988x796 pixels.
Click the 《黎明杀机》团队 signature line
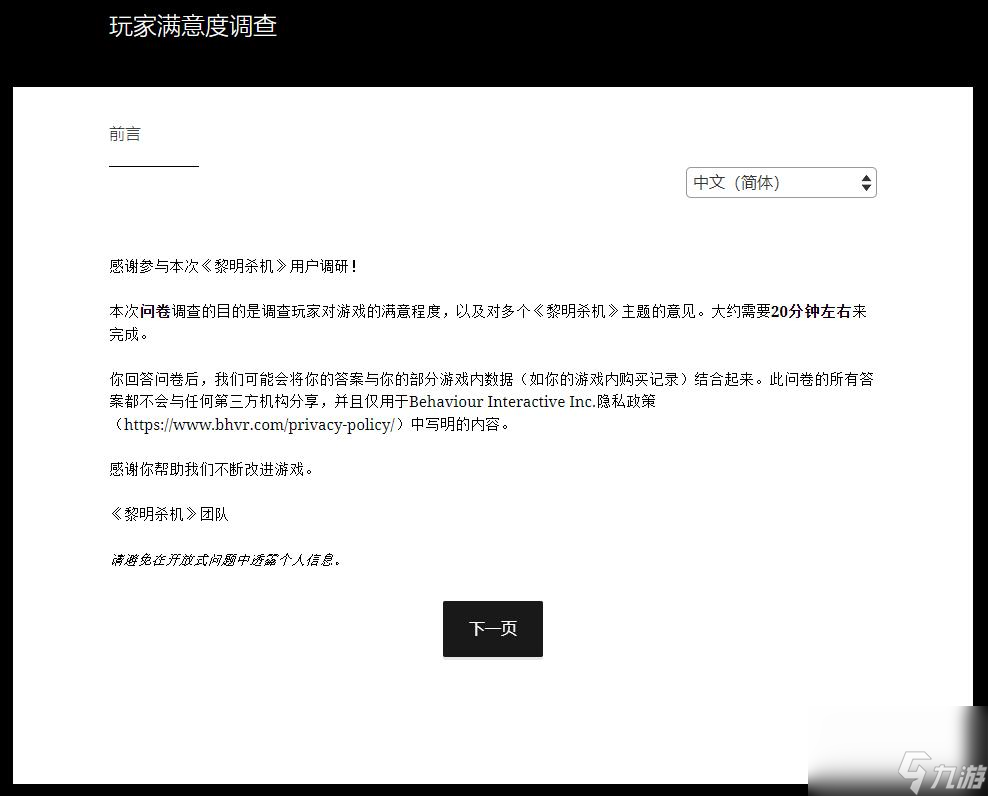point(169,514)
